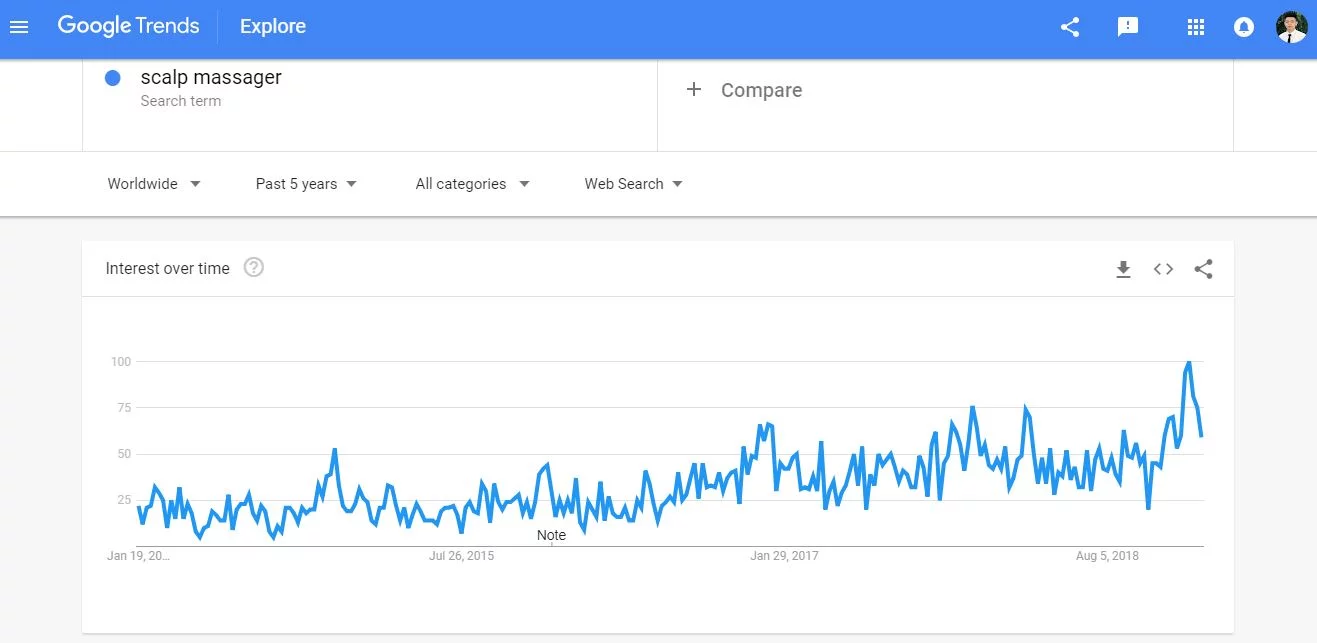Show help for Interest over time
Viewport: 1317px width, 643px height.
pos(254,267)
